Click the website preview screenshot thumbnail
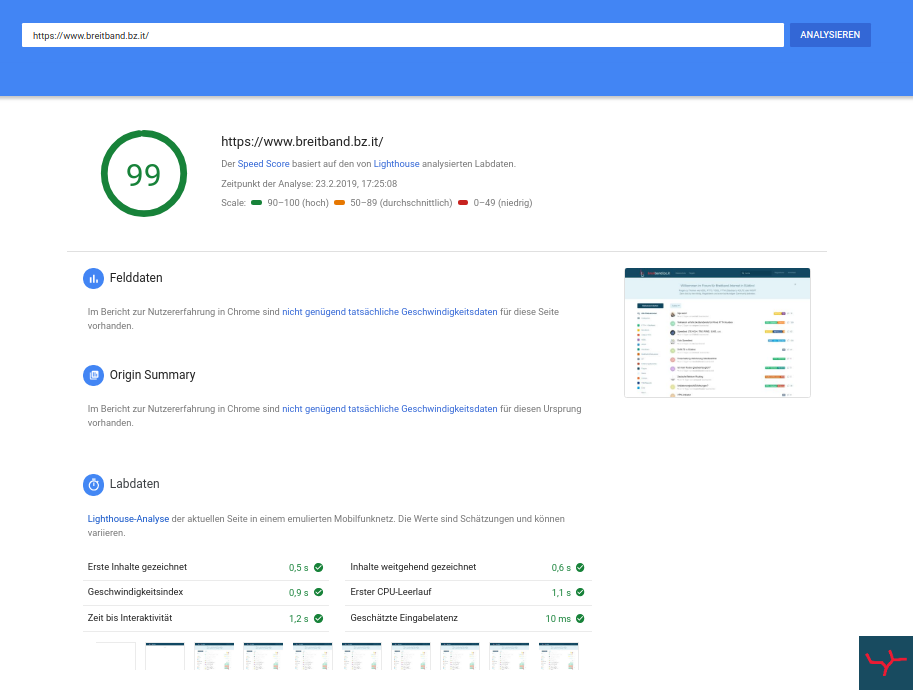This screenshot has width=913, height=690. pyautogui.click(x=717, y=333)
